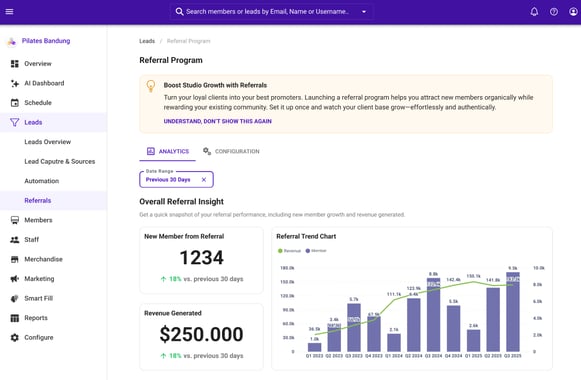
Task: Click the Pilates Bandung studio logo
Action: point(12,41)
